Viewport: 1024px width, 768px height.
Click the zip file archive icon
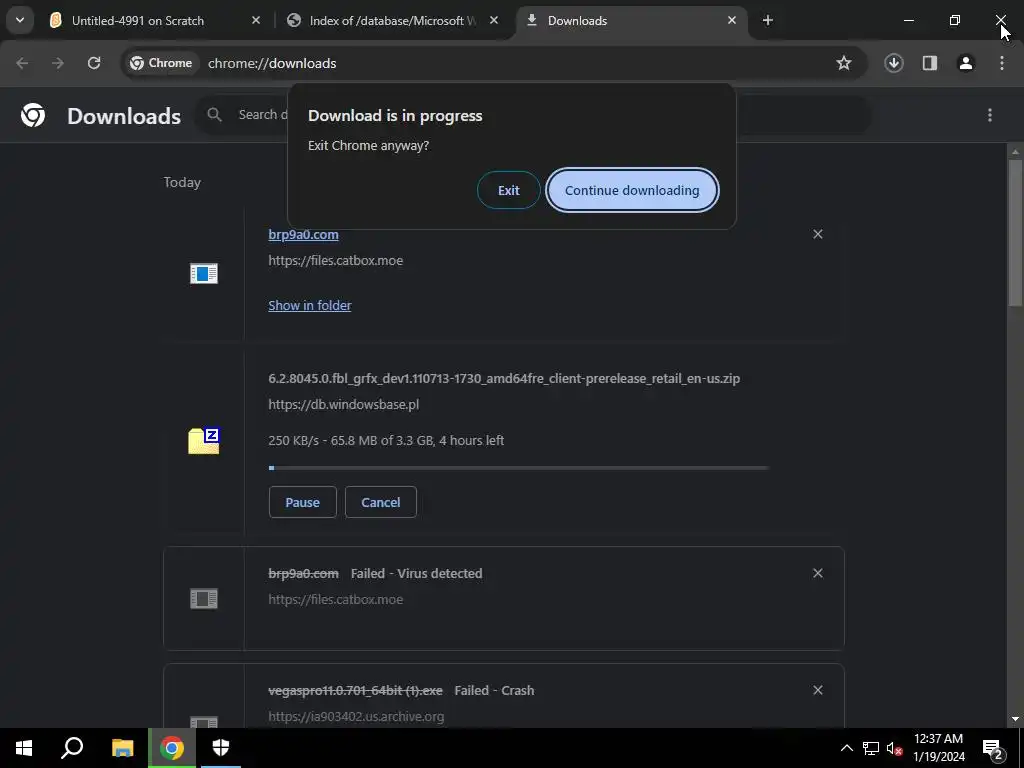[x=204, y=441]
